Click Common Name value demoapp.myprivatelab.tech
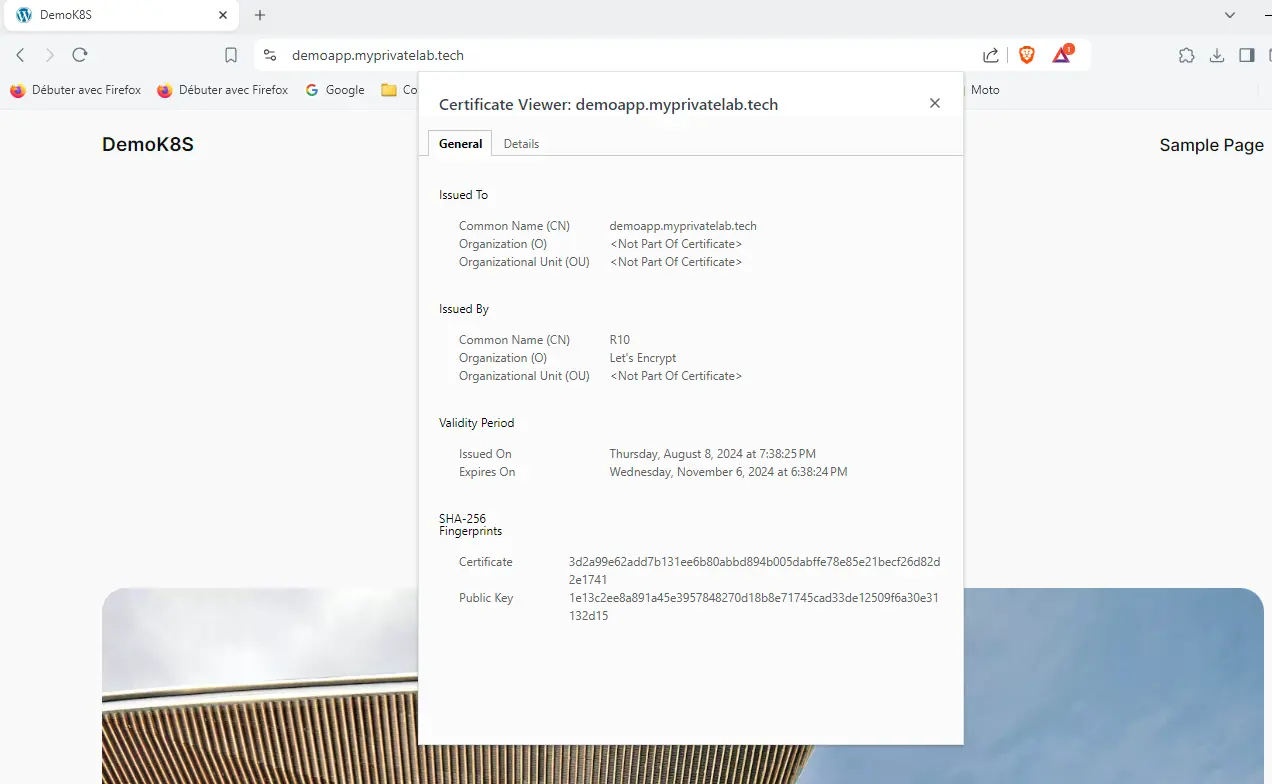1272x784 pixels. (x=683, y=226)
